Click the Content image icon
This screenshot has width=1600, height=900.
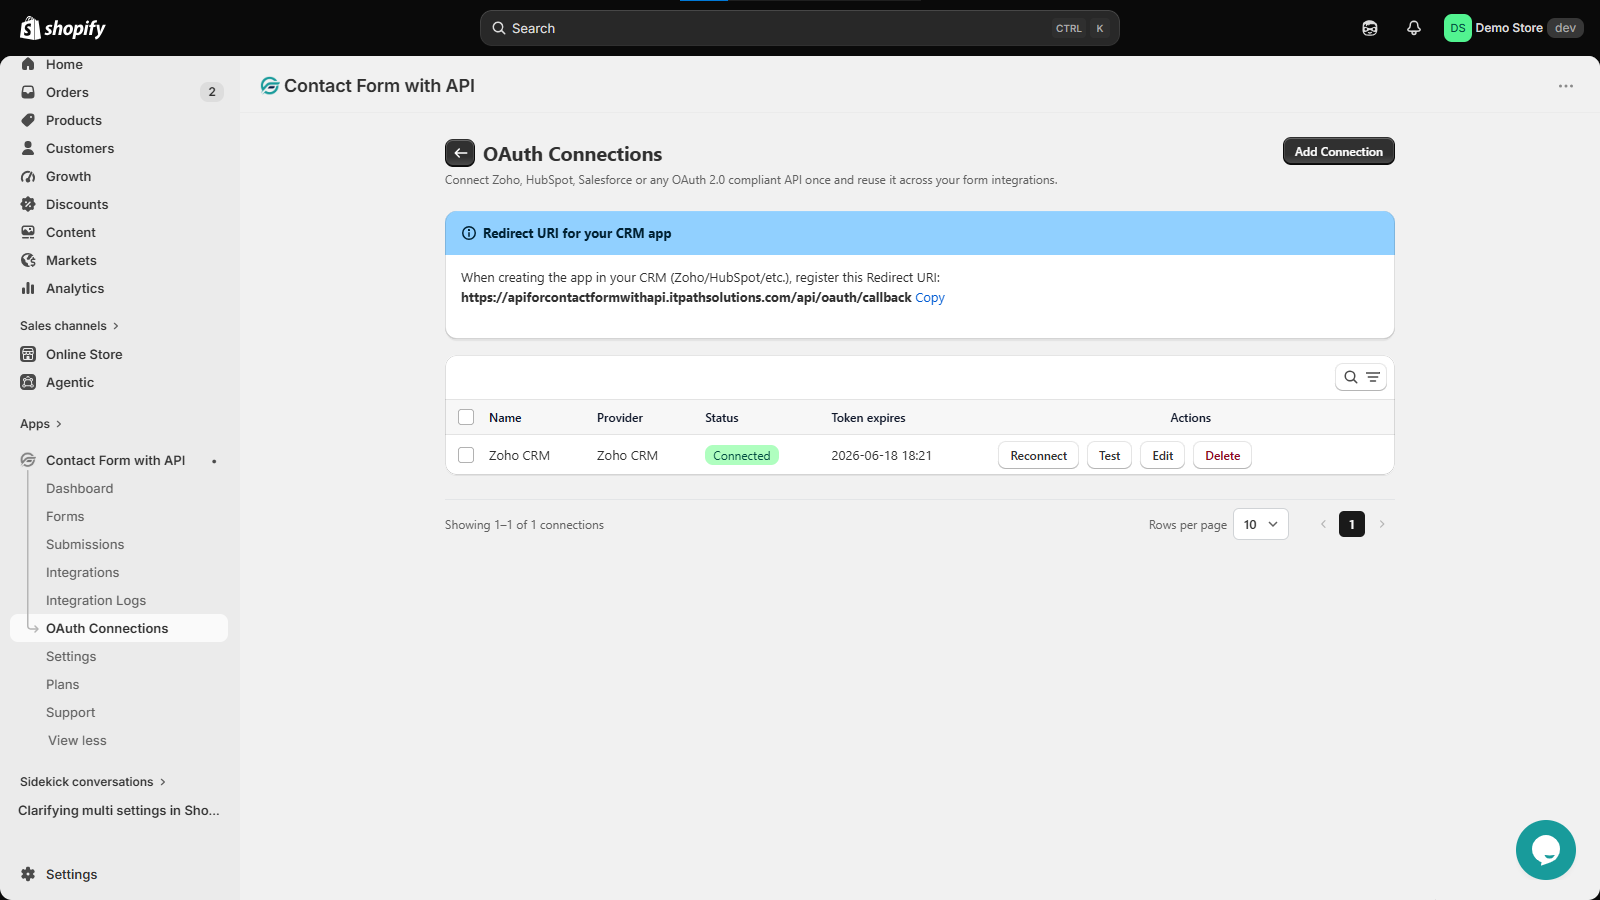pyautogui.click(x=28, y=232)
